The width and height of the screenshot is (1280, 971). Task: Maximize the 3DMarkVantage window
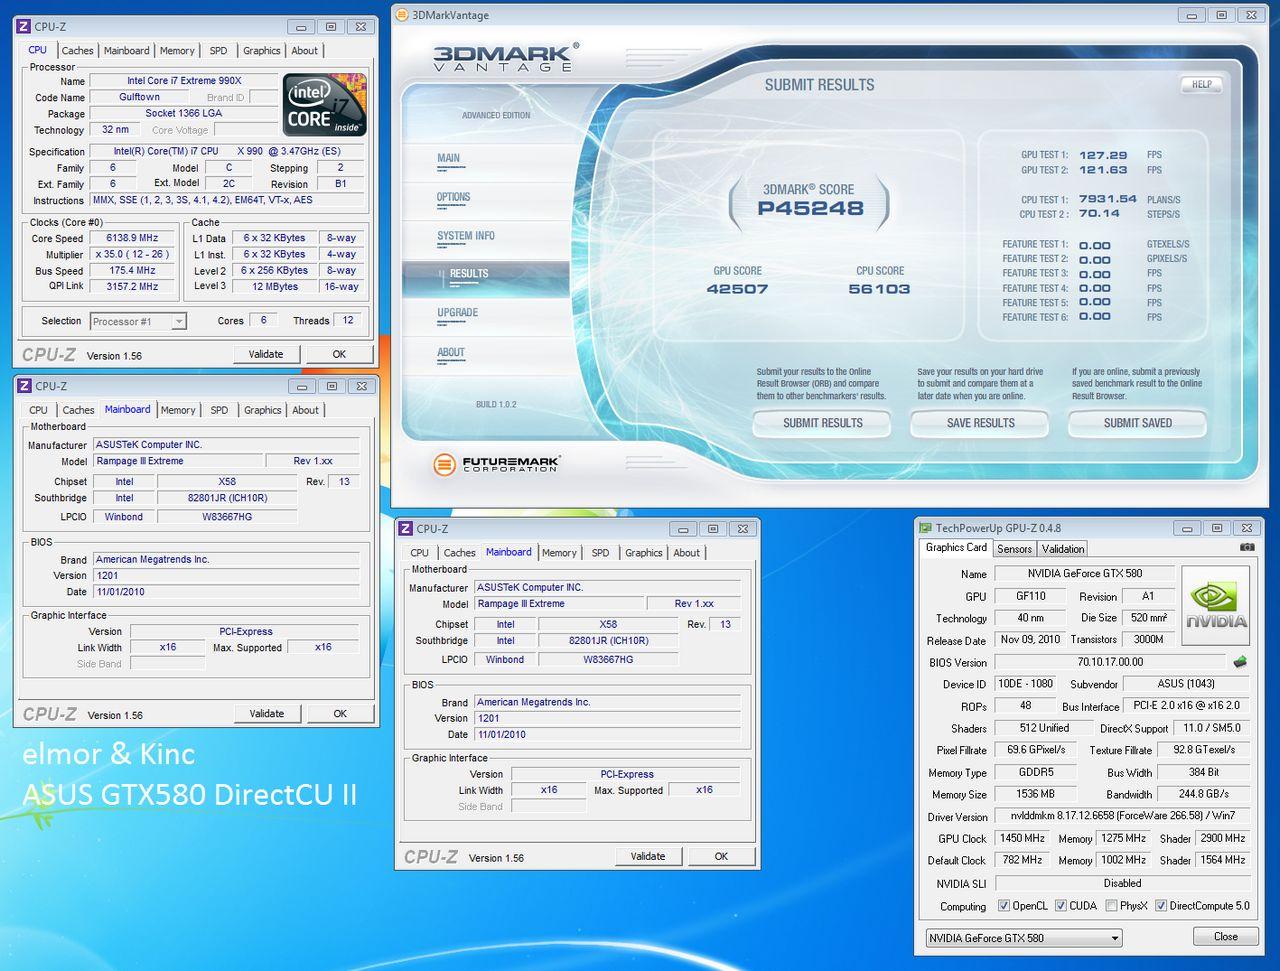click(1221, 15)
